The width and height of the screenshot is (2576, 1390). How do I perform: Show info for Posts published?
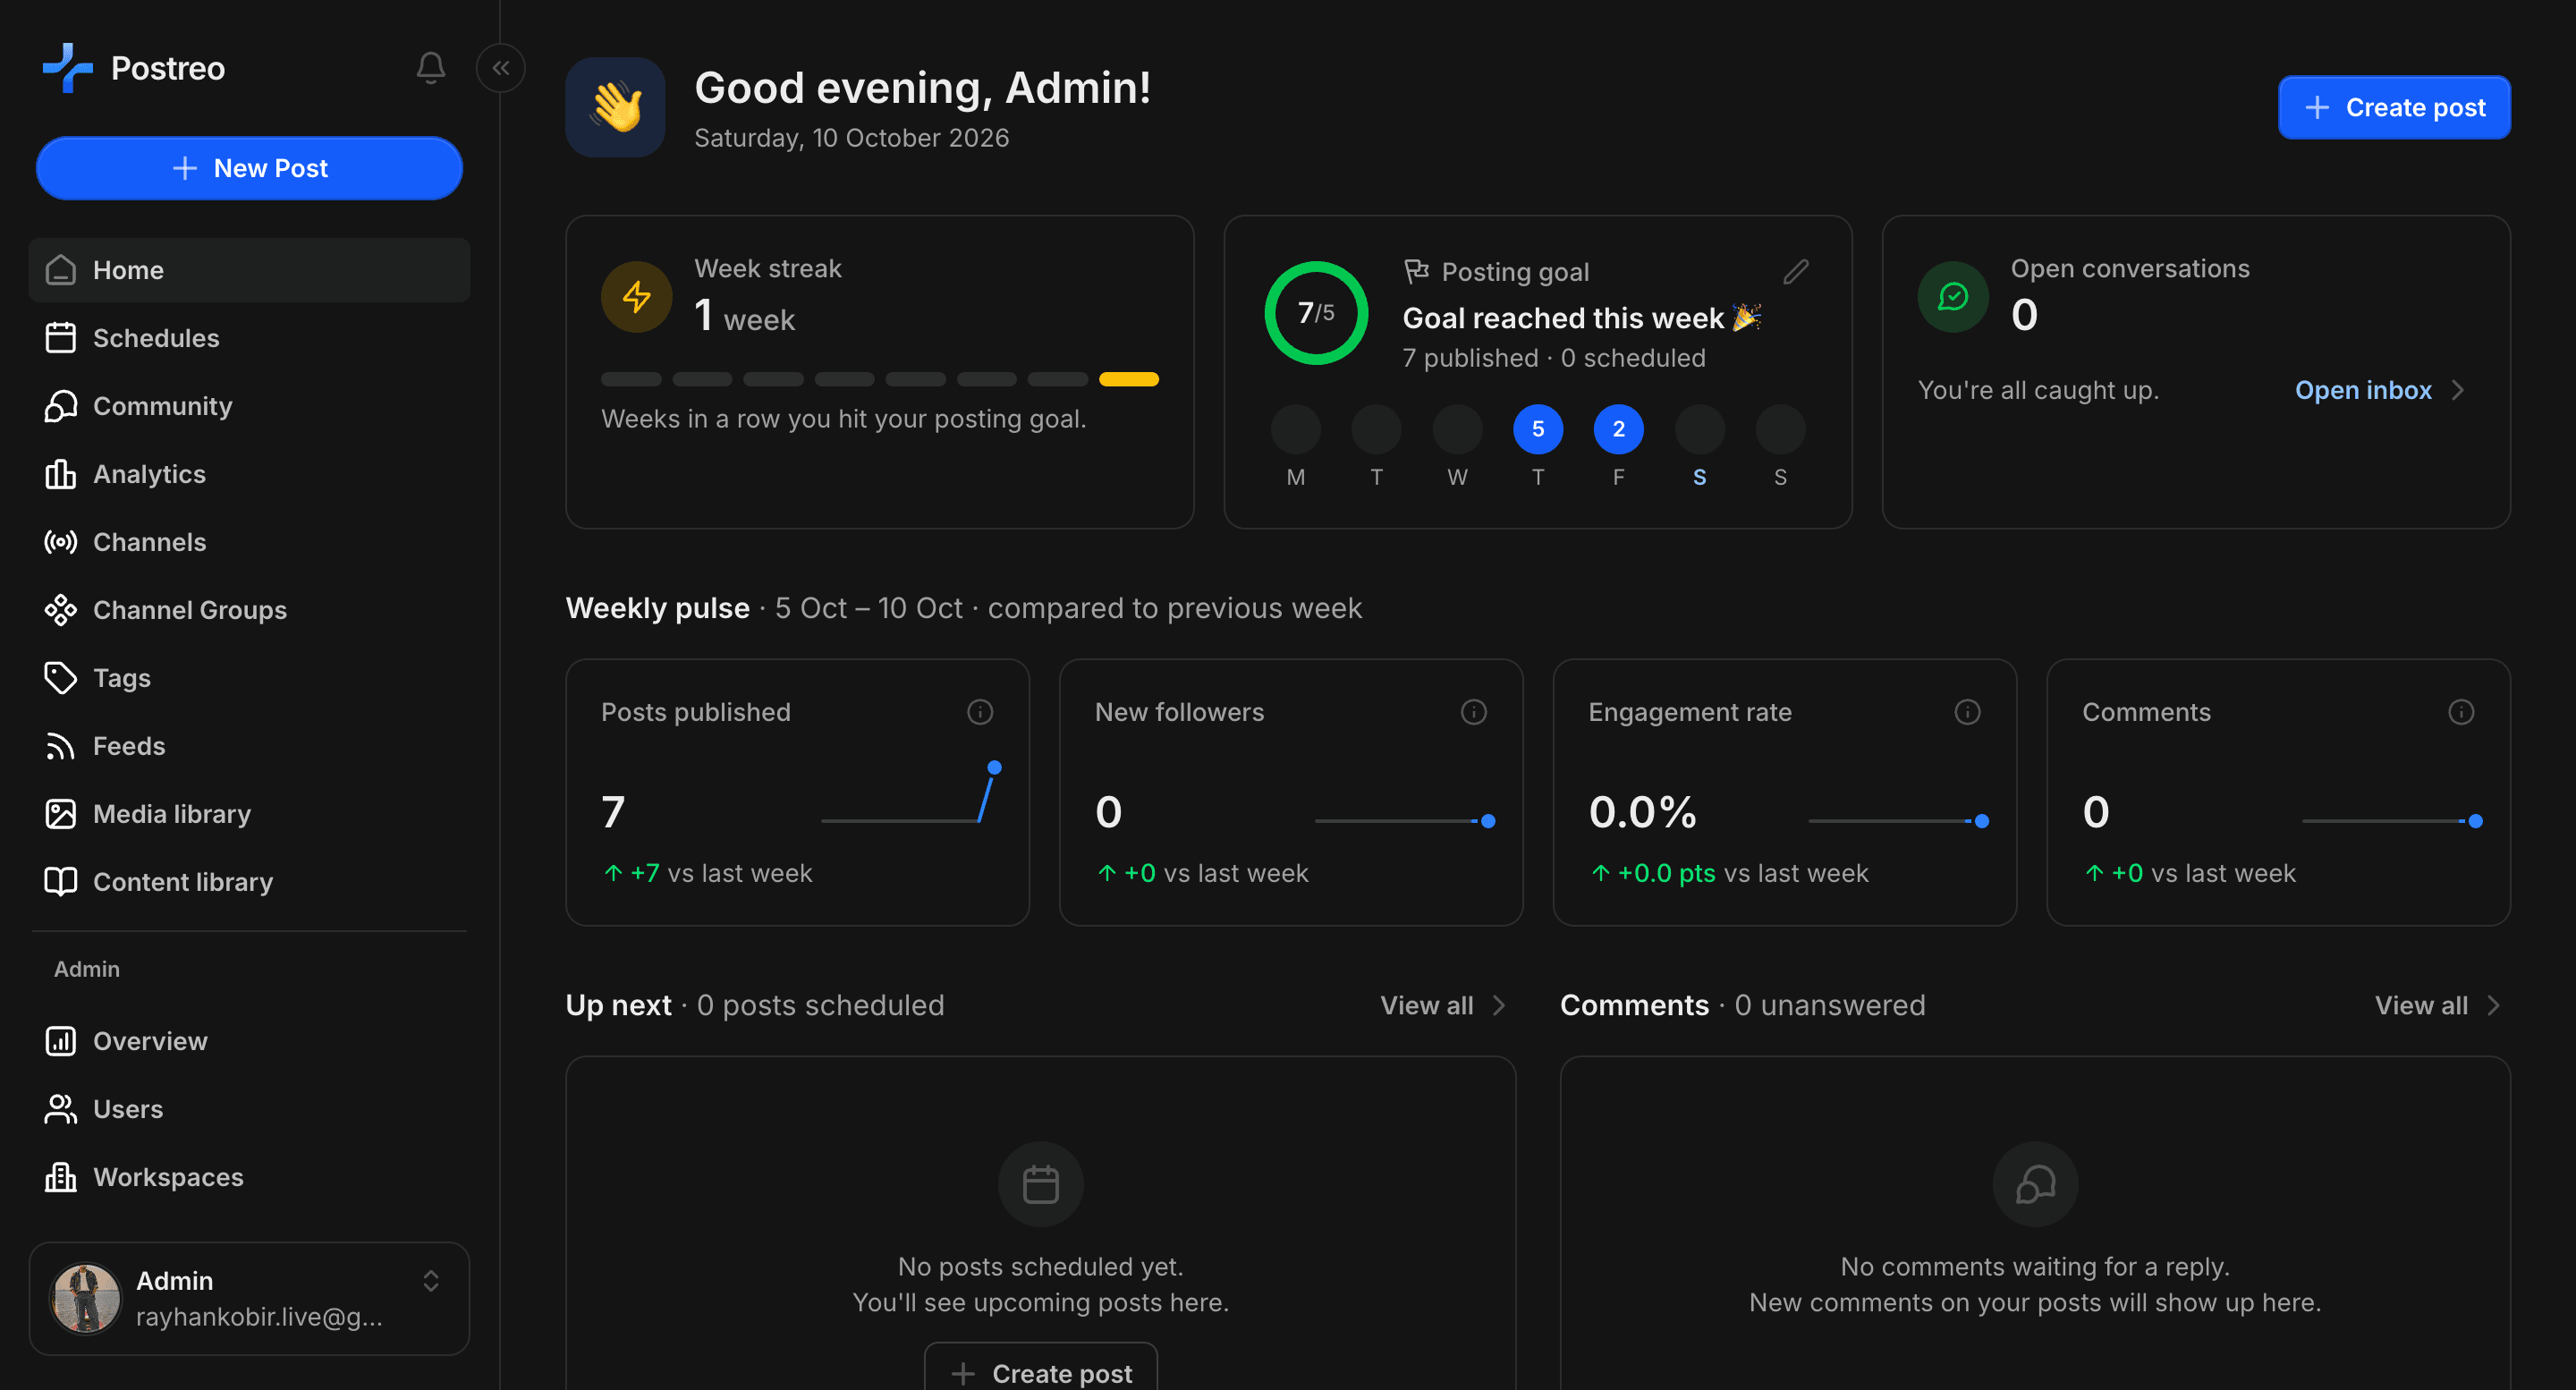tap(980, 712)
